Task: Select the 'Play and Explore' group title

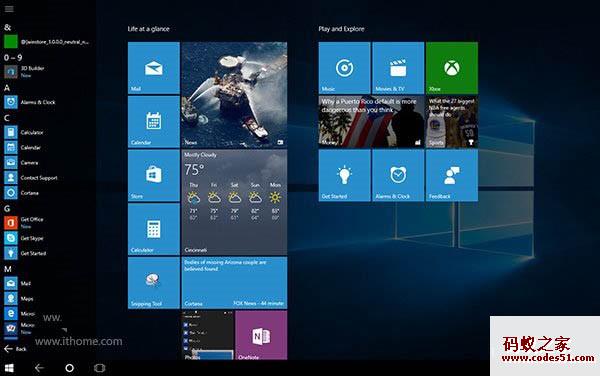Action: [x=341, y=29]
